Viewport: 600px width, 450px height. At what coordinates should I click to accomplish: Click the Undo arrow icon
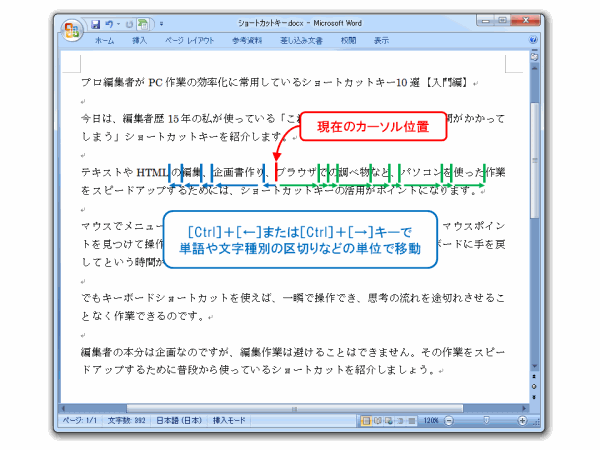(109, 24)
